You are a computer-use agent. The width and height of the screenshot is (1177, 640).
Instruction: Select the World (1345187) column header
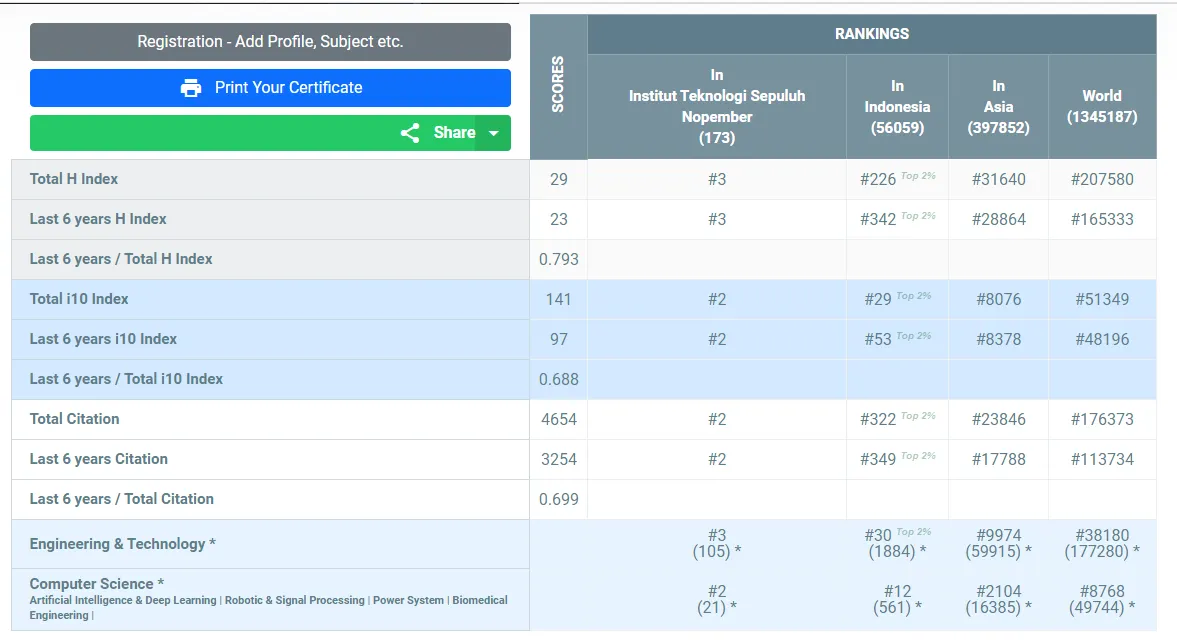pos(1101,107)
